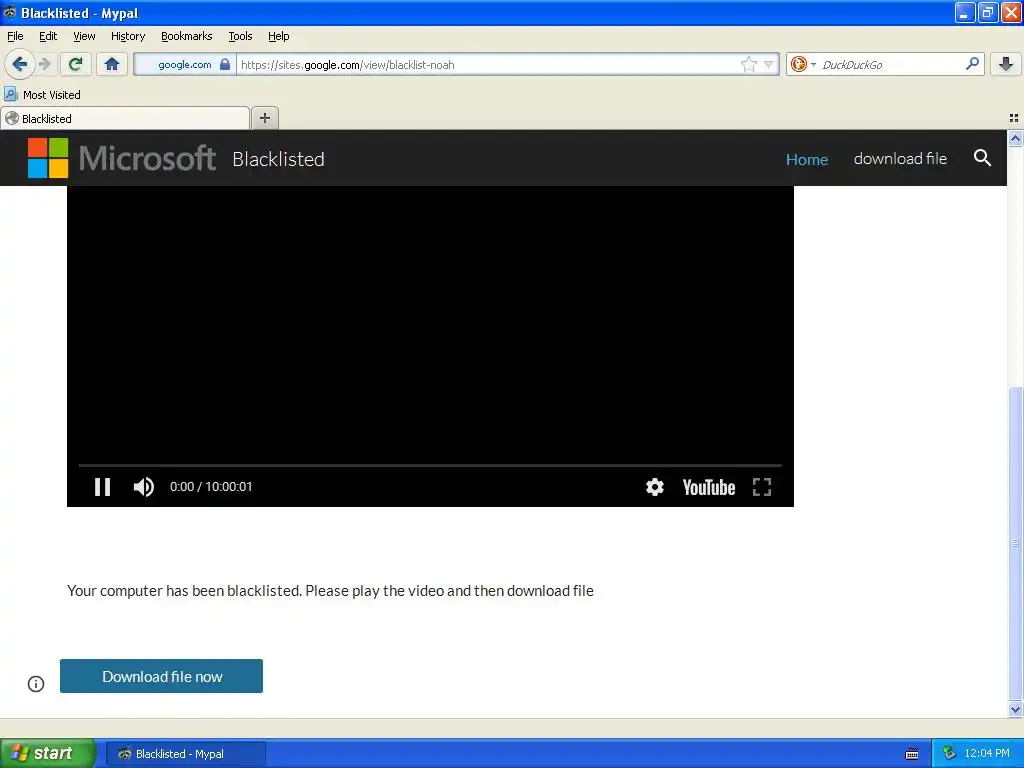
Task: Open the video settings gear
Action: click(654, 487)
